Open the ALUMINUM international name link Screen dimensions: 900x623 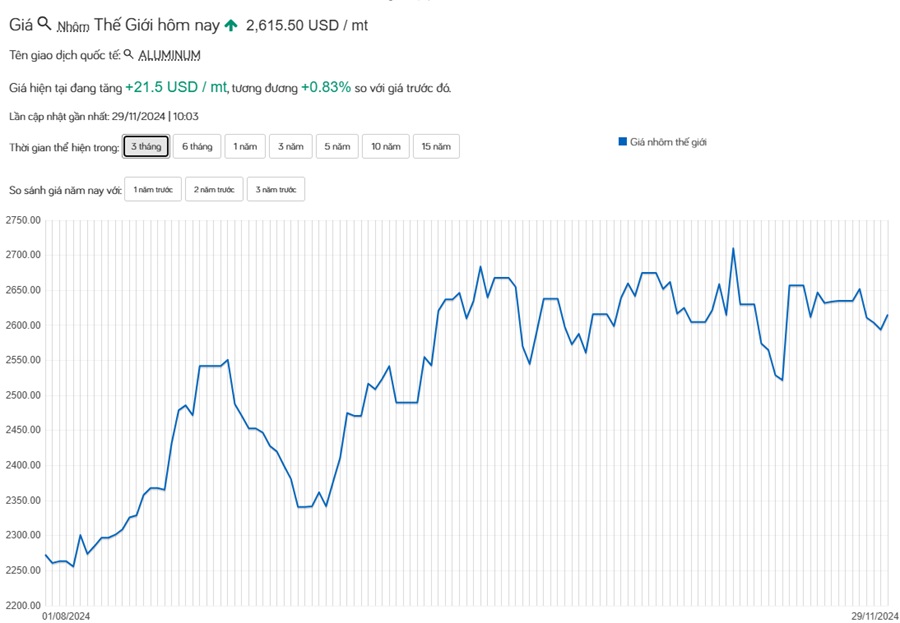coord(169,56)
